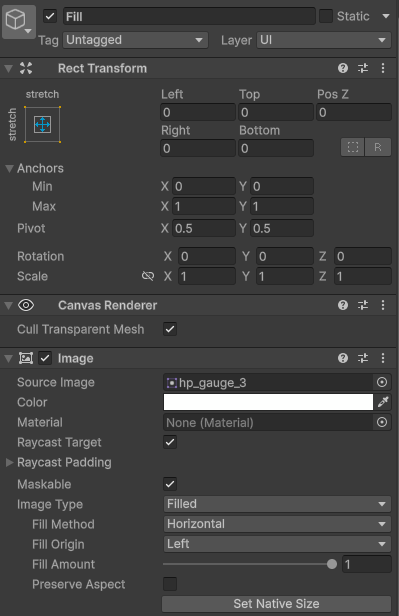The height and width of the screenshot is (616, 399).
Task: Select the Color eyedropper tool
Action: (383, 402)
